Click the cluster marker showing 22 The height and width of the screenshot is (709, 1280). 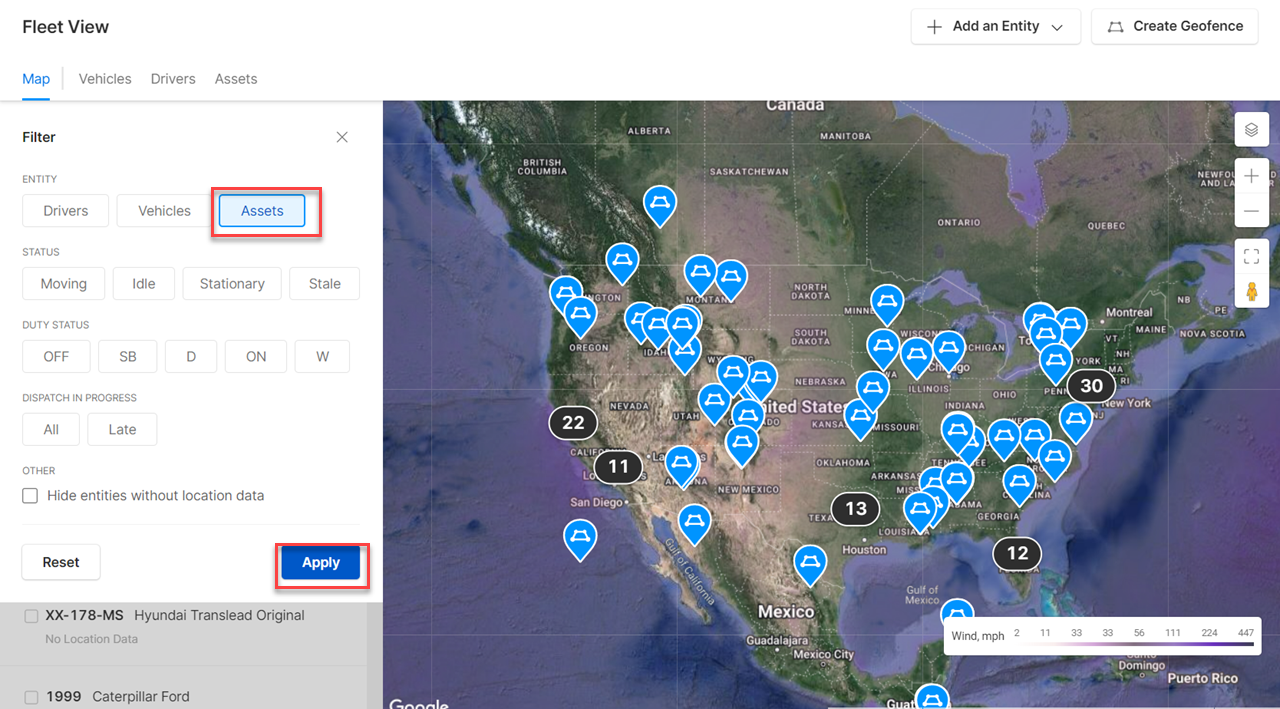[573, 423]
